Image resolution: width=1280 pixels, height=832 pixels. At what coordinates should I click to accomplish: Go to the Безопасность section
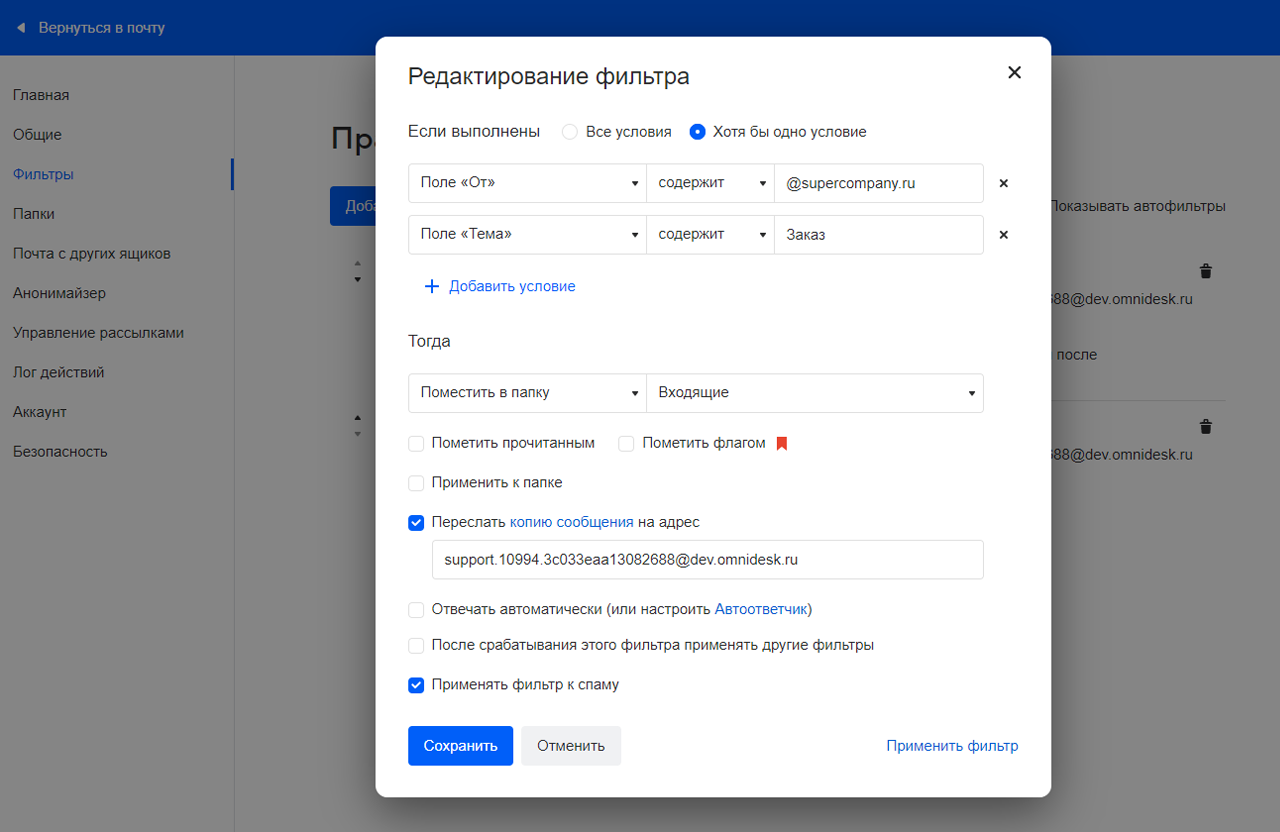60,452
